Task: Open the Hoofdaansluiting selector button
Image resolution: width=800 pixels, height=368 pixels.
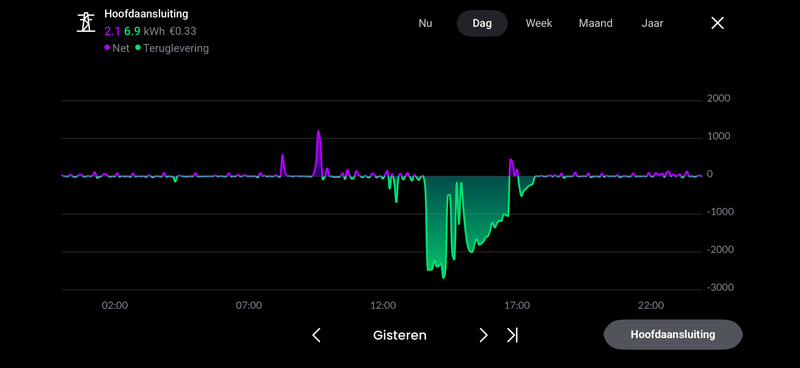Action: 673,335
